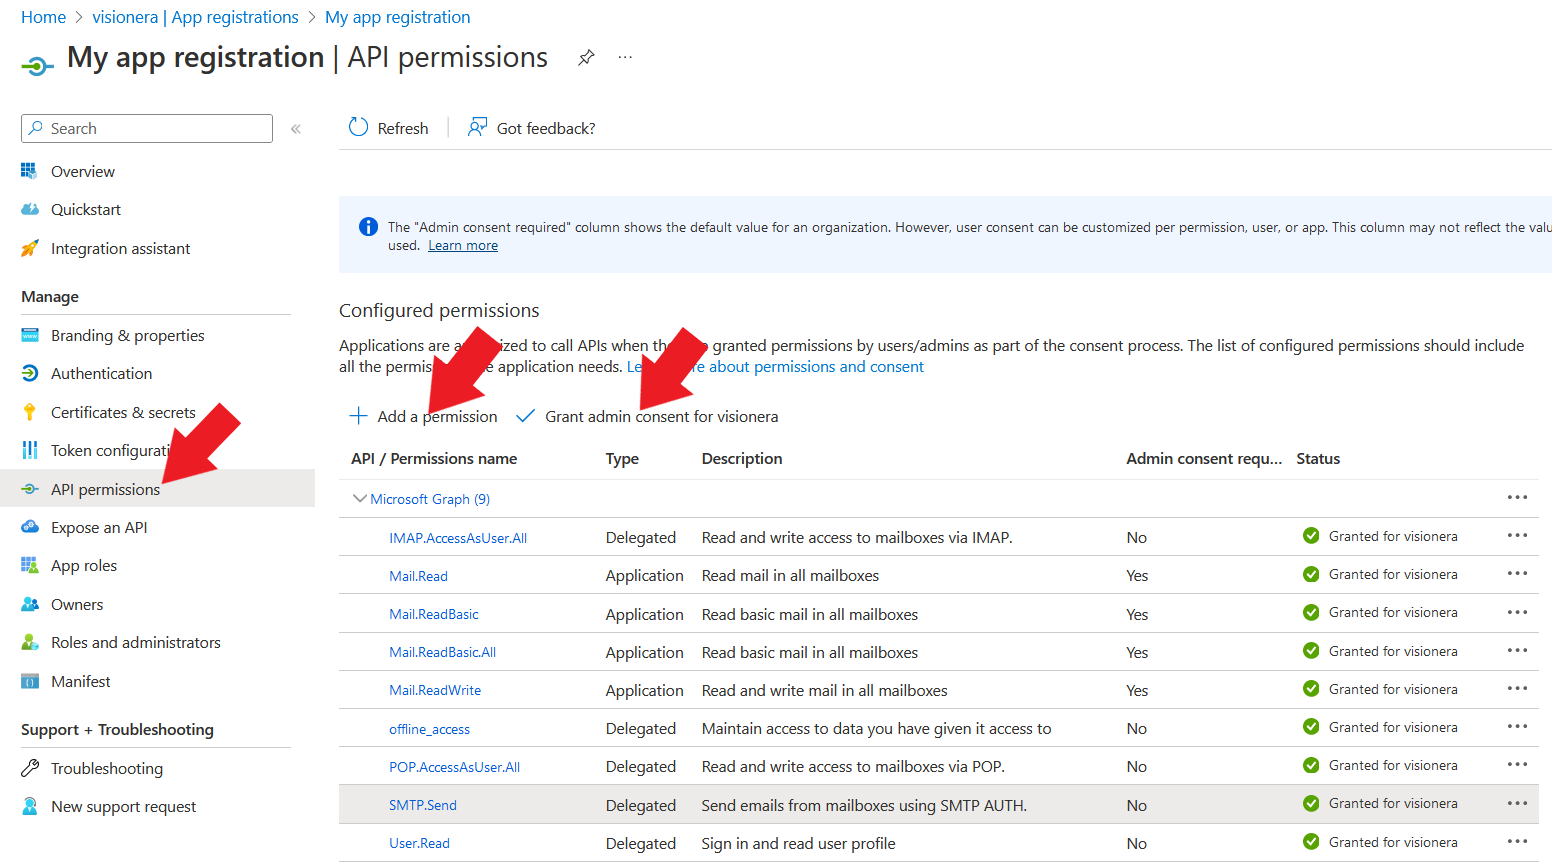The height and width of the screenshot is (867, 1552).
Task: Collapse the Microsoft Graph permissions group
Action: pyautogui.click(x=359, y=498)
